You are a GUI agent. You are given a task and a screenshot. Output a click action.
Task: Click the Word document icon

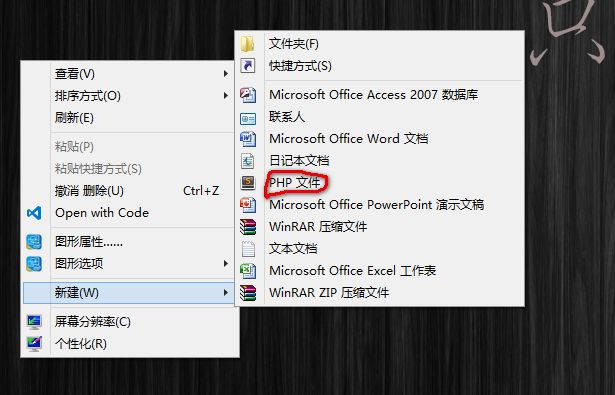click(x=248, y=139)
